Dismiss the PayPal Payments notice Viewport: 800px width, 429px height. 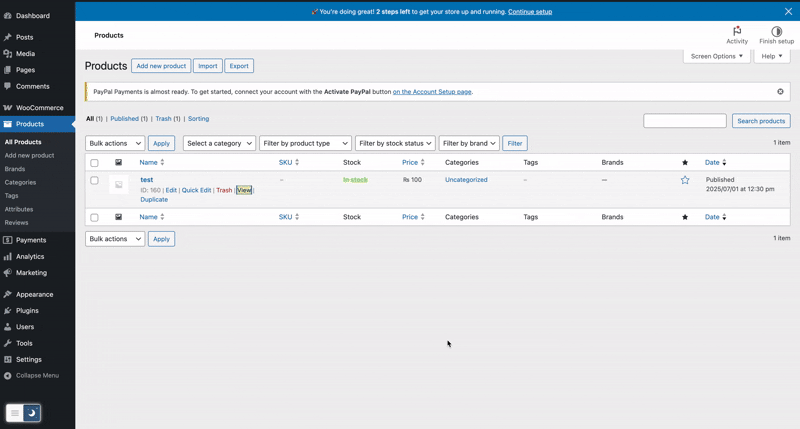[780, 92]
